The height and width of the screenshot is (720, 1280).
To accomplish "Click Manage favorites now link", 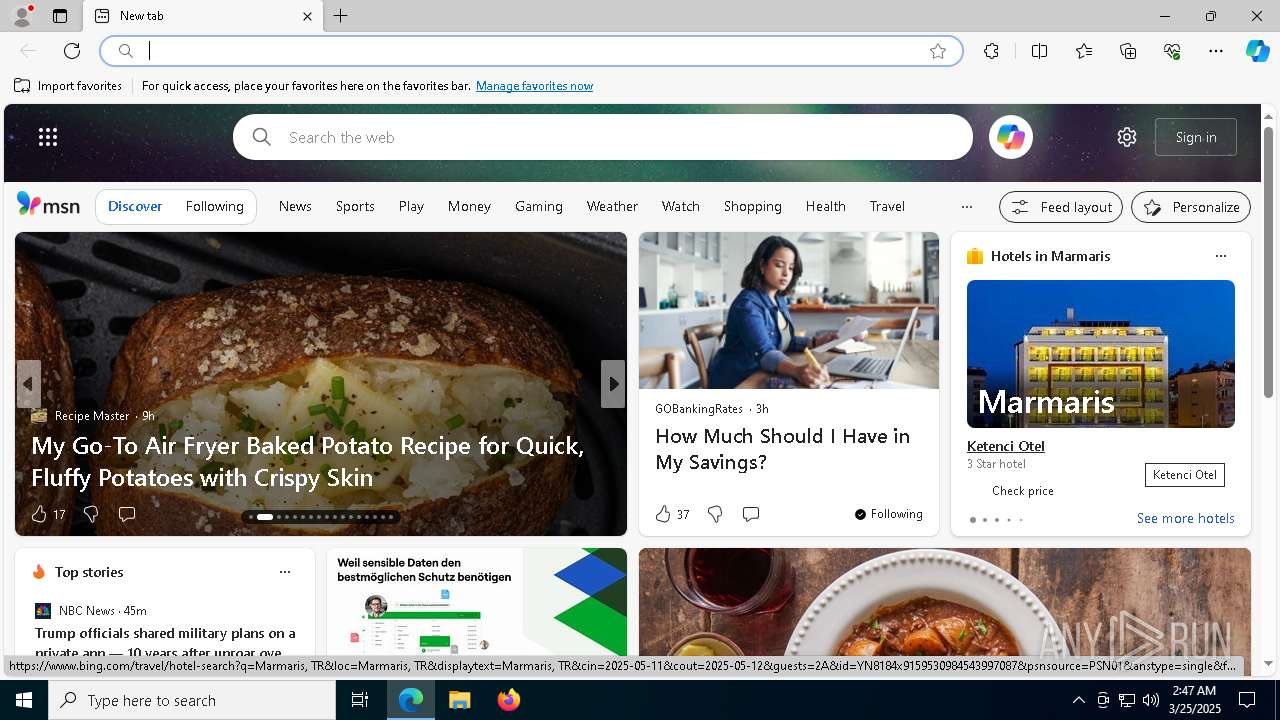I will click(x=534, y=86).
